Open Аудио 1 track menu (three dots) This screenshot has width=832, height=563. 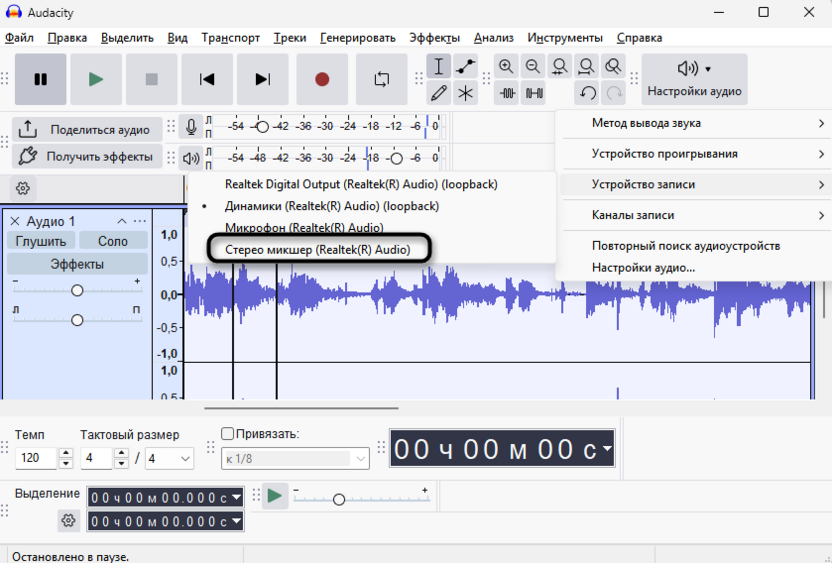tap(140, 221)
